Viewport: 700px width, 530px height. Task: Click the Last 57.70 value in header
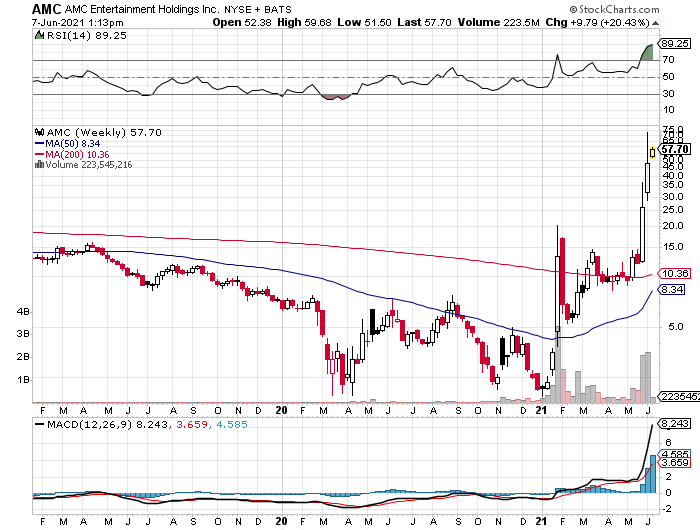424,22
